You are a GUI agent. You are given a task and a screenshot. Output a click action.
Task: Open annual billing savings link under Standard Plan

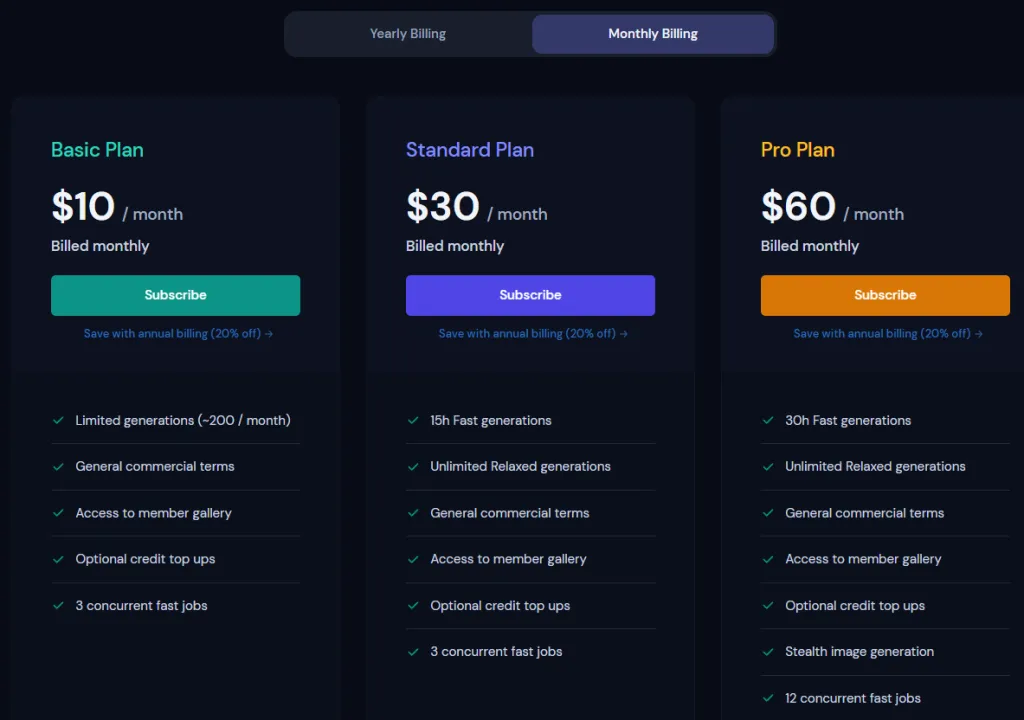[x=533, y=334]
